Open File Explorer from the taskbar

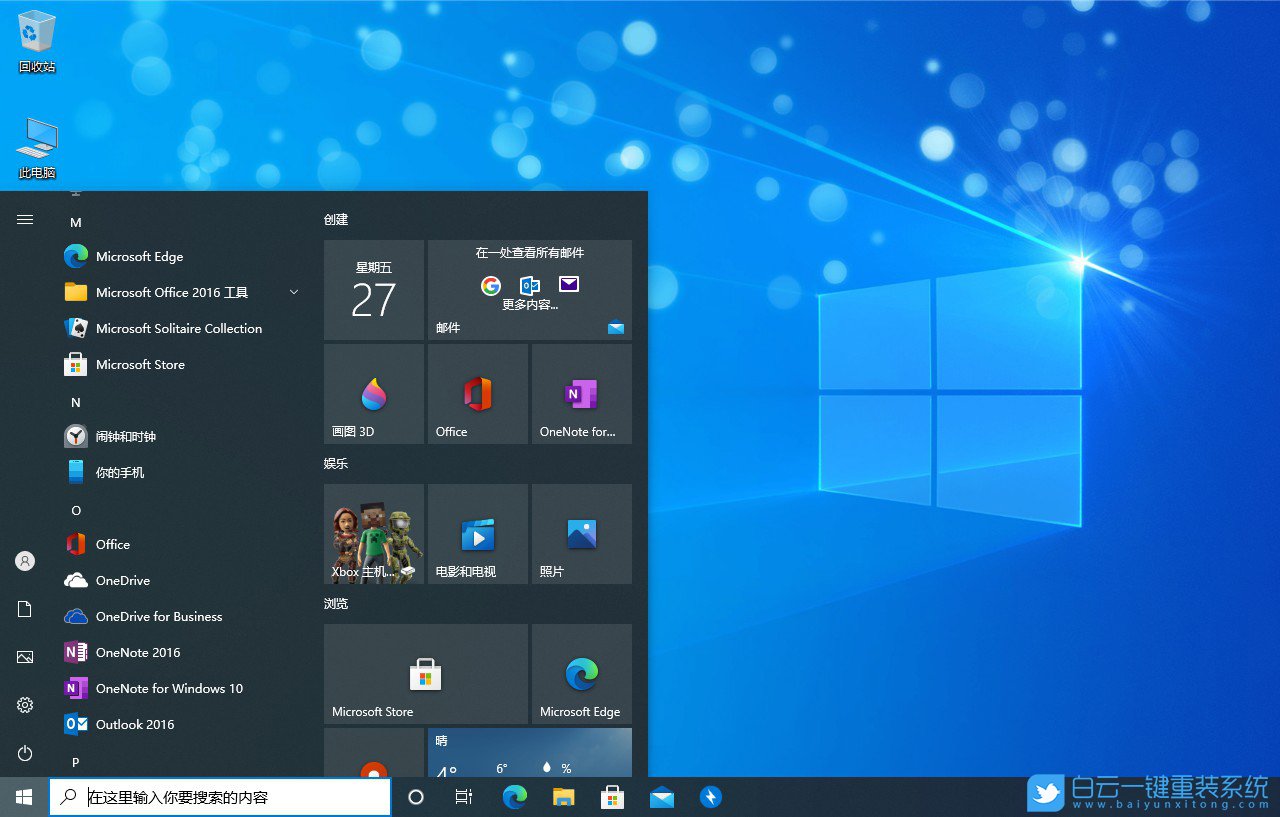(x=563, y=797)
